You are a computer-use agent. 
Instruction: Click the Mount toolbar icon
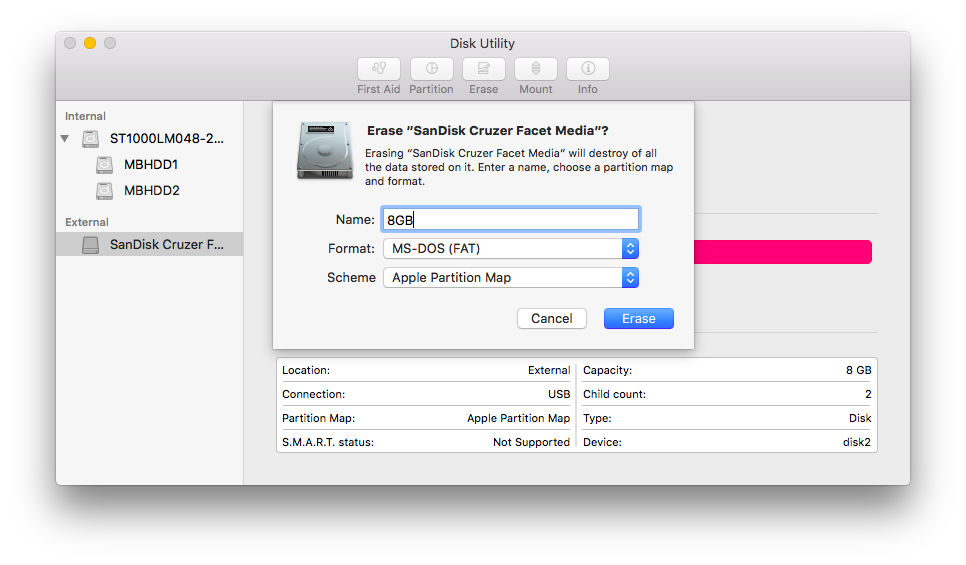pyautogui.click(x=535, y=69)
